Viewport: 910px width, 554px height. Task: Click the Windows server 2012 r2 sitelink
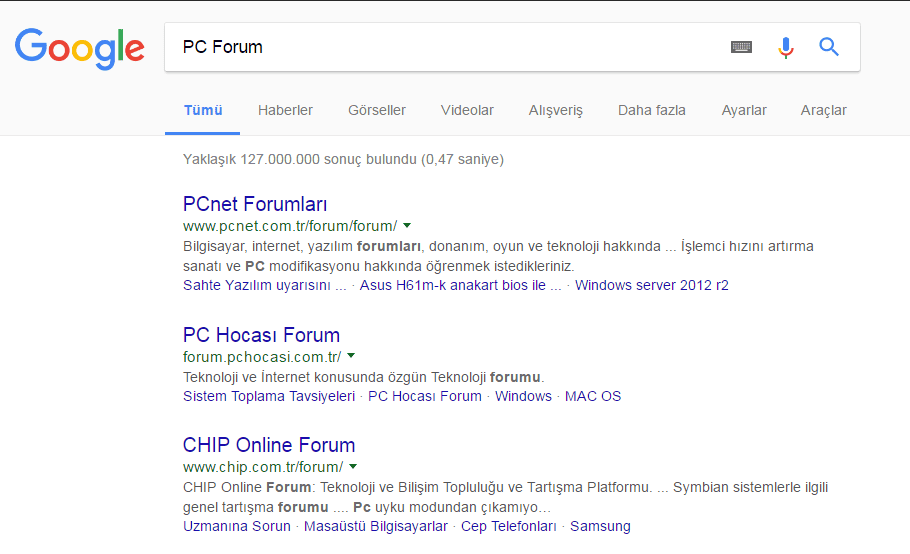[x=652, y=285]
